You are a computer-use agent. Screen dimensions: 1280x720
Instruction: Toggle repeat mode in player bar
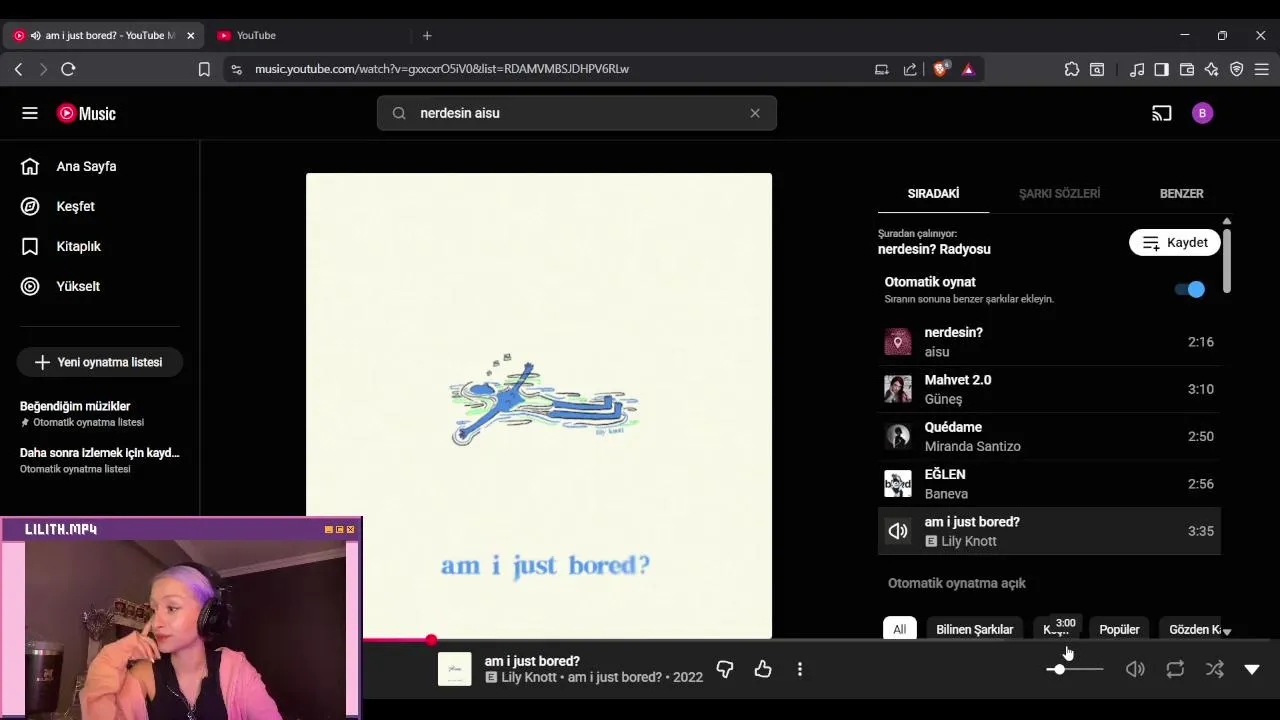point(1175,669)
